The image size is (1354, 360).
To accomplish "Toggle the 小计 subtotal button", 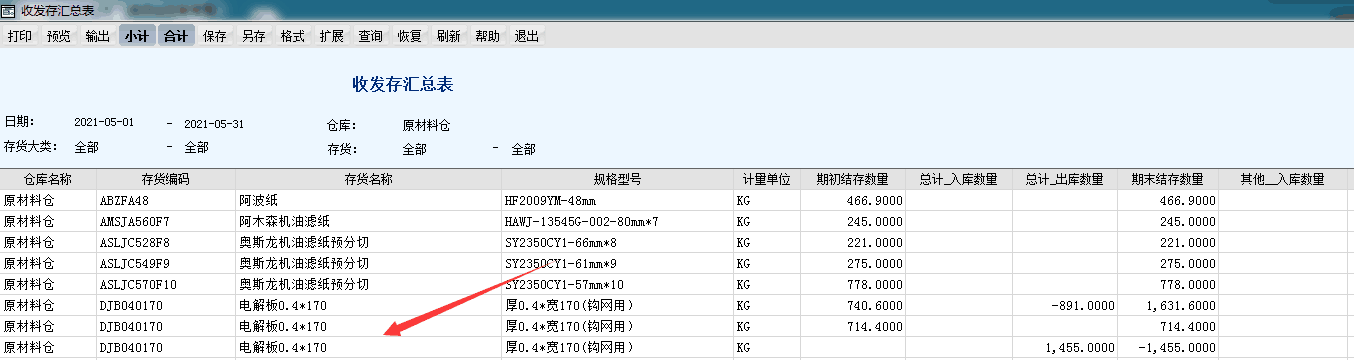I will (x=137, y=36).
